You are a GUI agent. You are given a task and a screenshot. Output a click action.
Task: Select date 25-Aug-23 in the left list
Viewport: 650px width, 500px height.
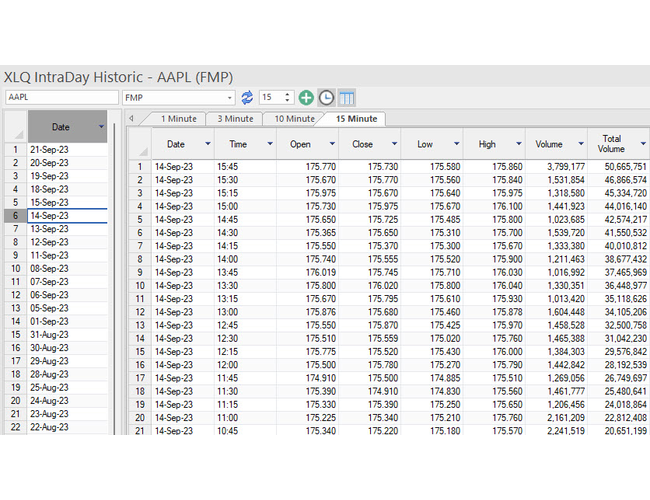coord(67,388)
